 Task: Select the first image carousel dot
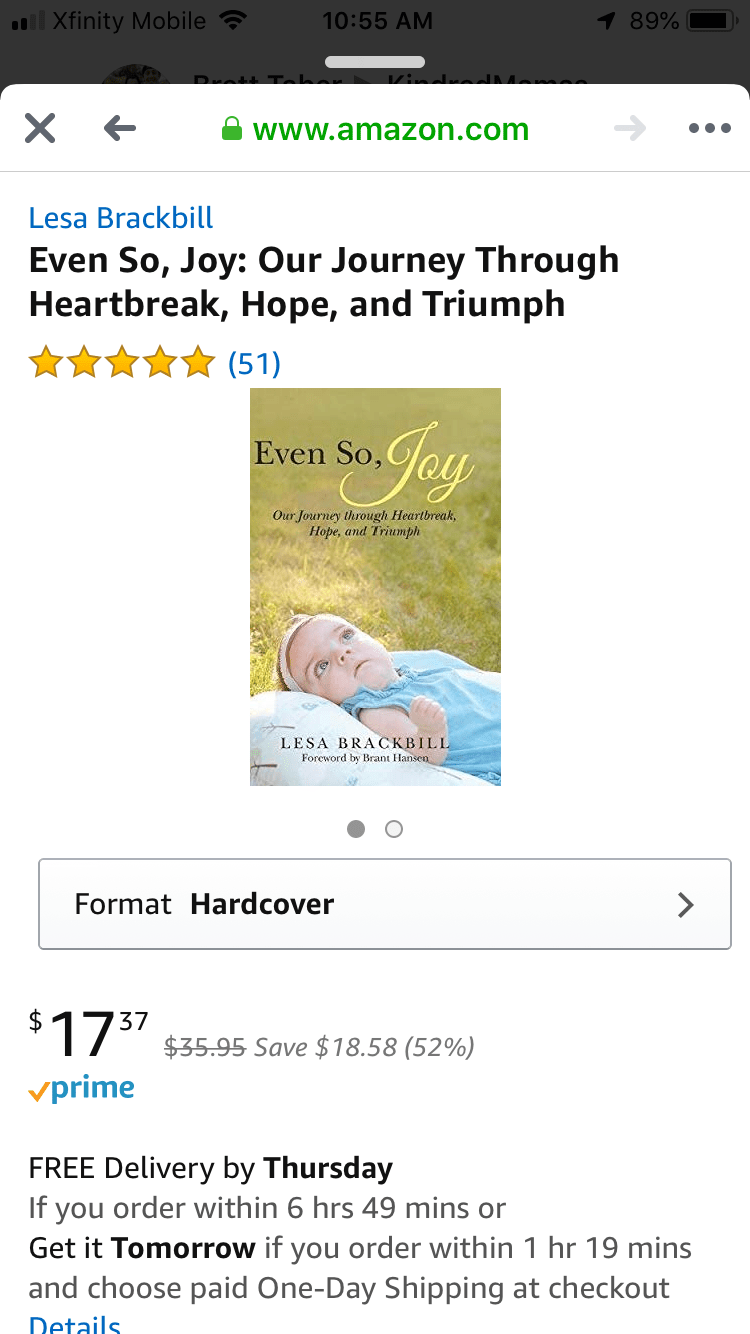[356, 829]
